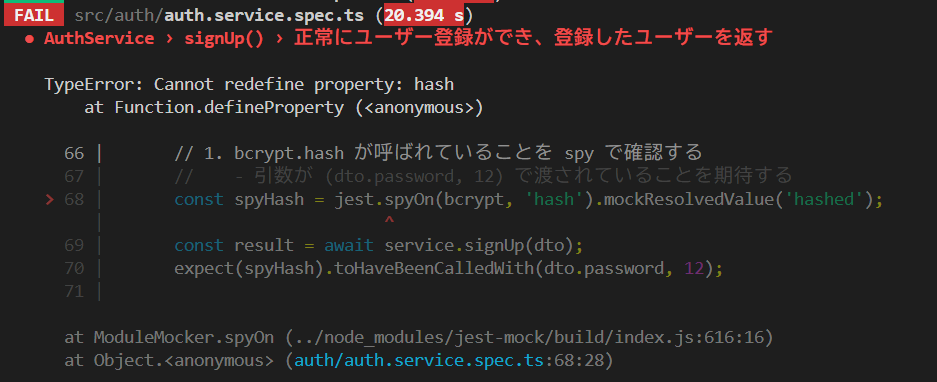Click the 'const result = await service.signUp(dto);' line
The height and width of the screenshot is (382, 937).
click(378, 246)
